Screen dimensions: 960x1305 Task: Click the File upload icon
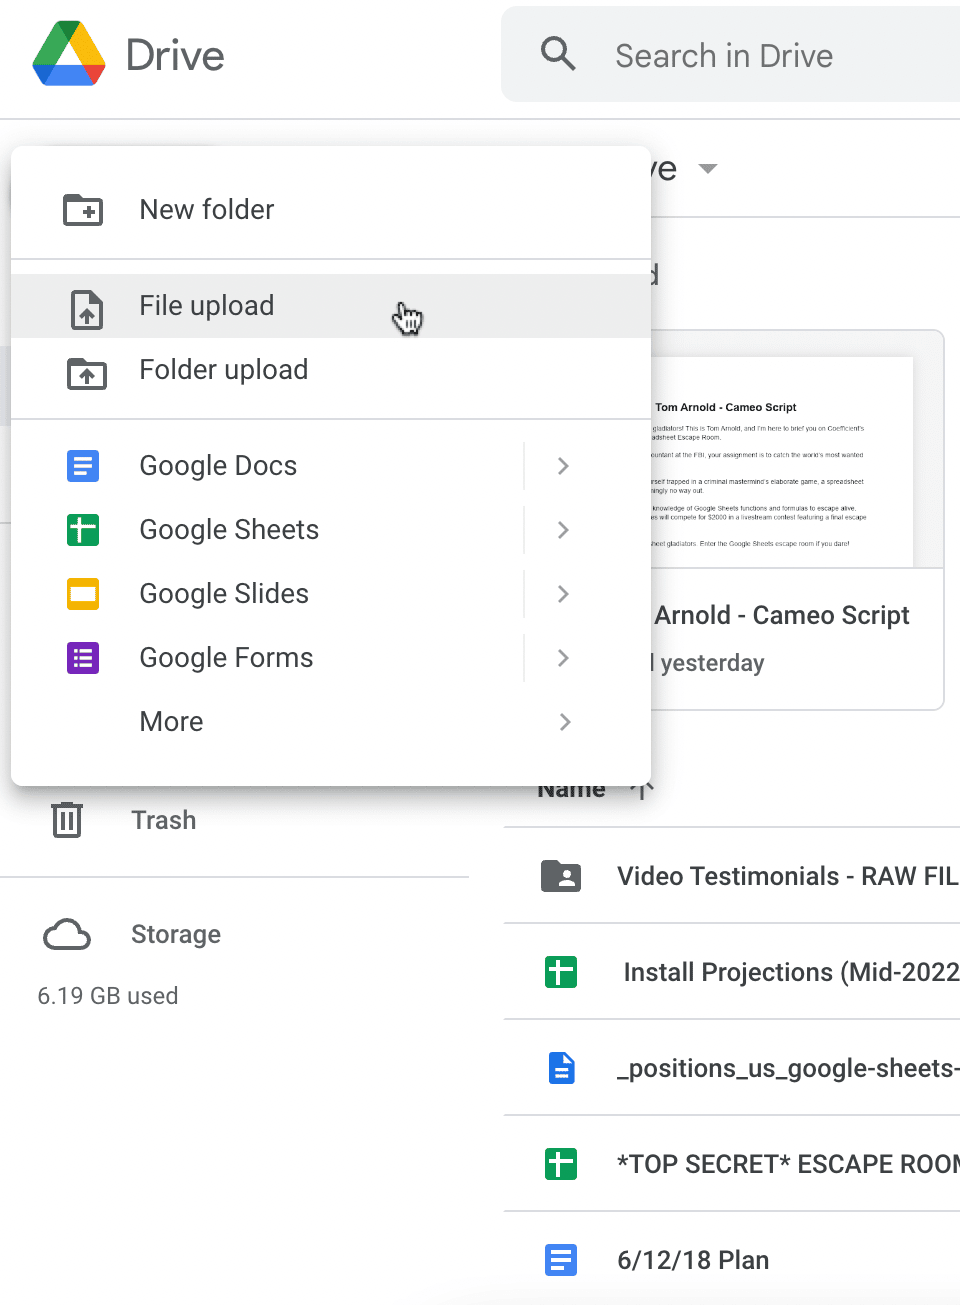coord(87,310)
